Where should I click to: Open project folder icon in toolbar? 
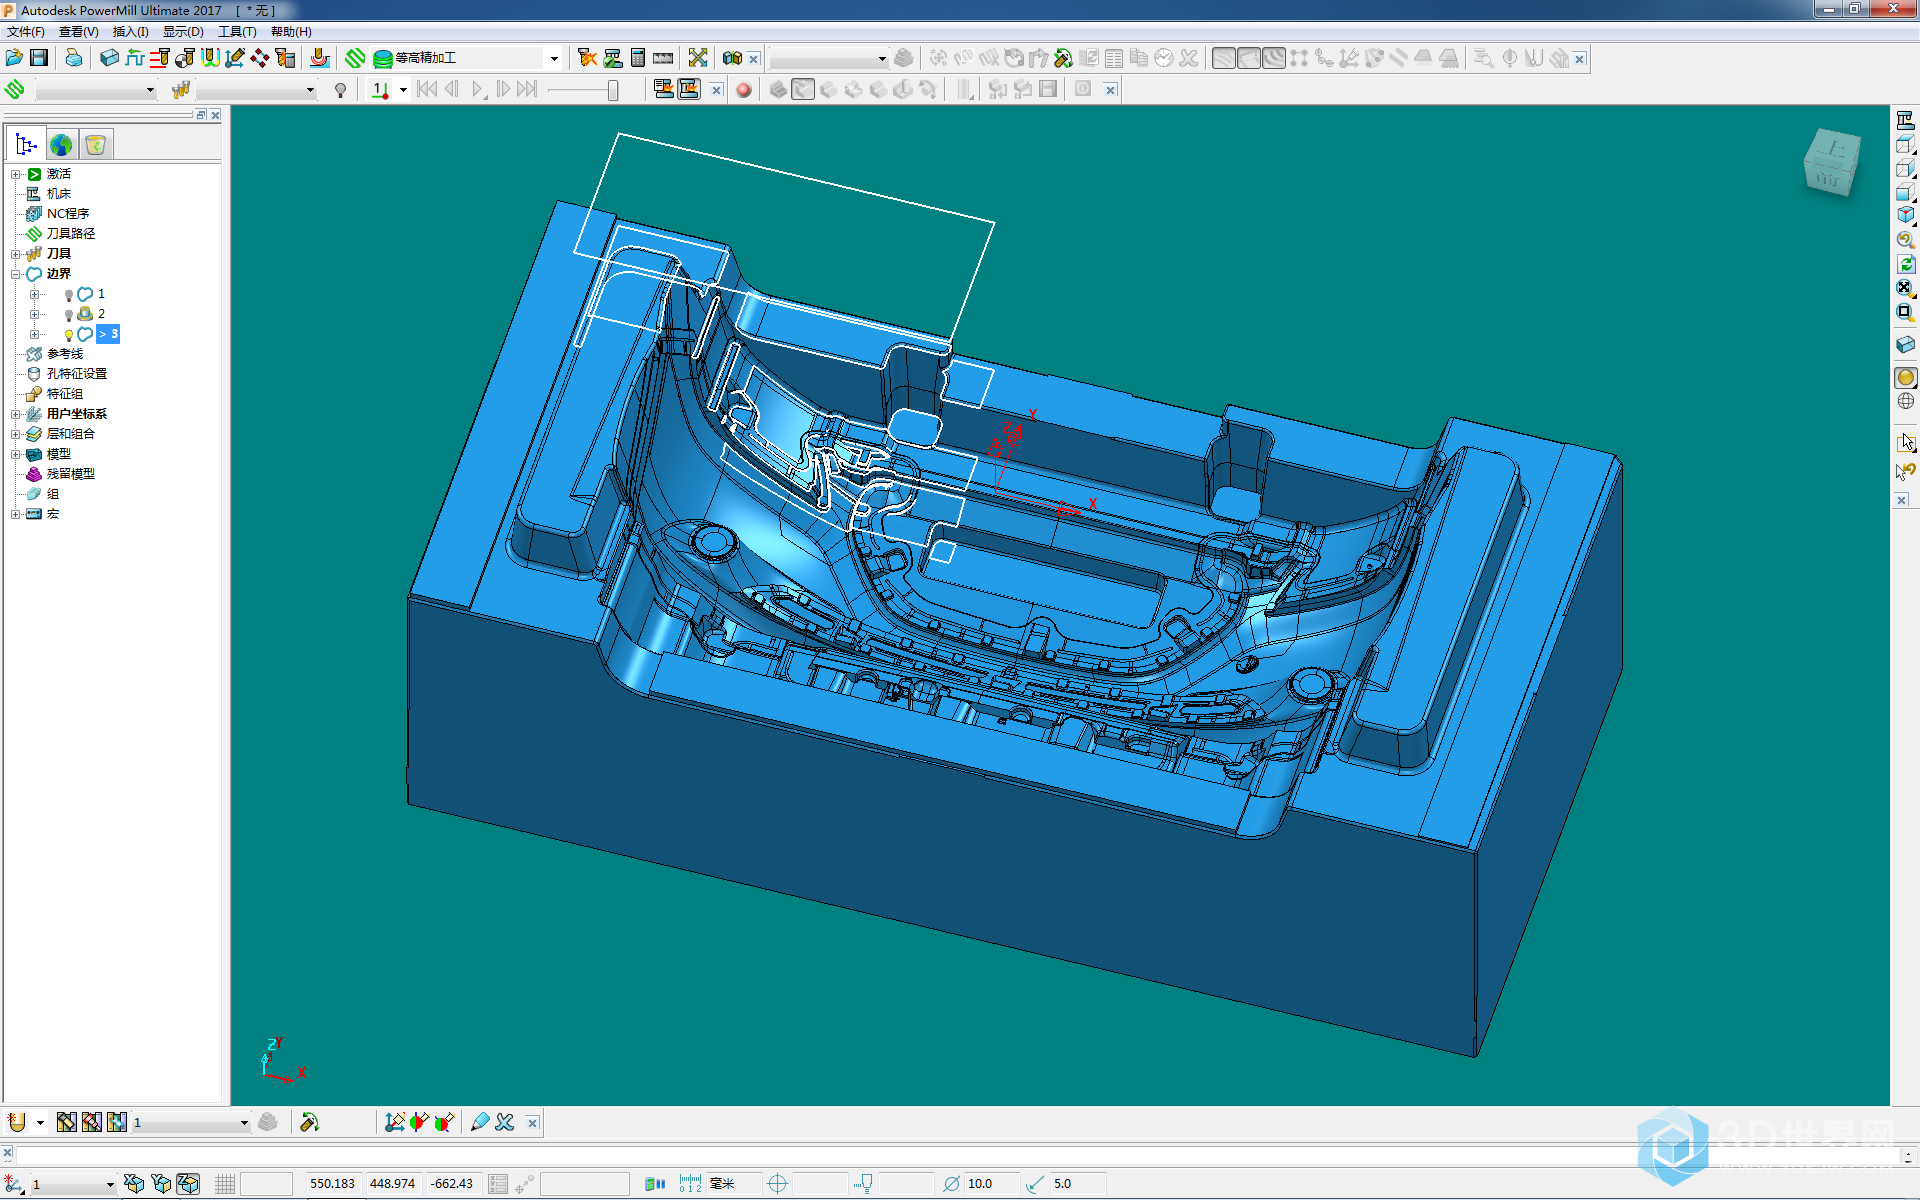pyautogui.click(x=14, y=58)
